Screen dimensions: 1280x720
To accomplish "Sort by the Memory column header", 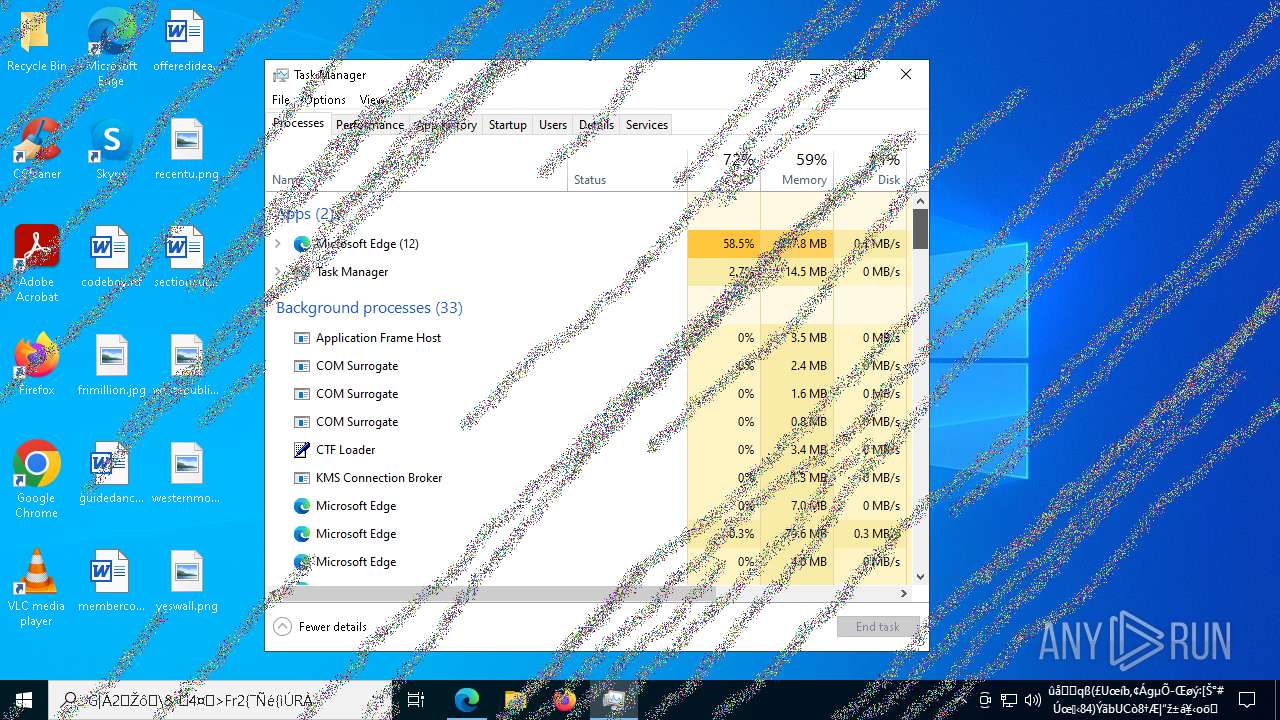I will click(797, 169).
